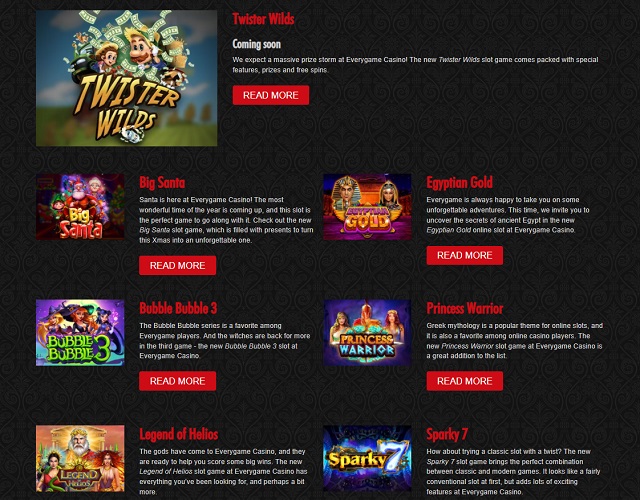640x500 pixels.
Task: Open the Twister Wilds title link
Action: coord(263,19)
